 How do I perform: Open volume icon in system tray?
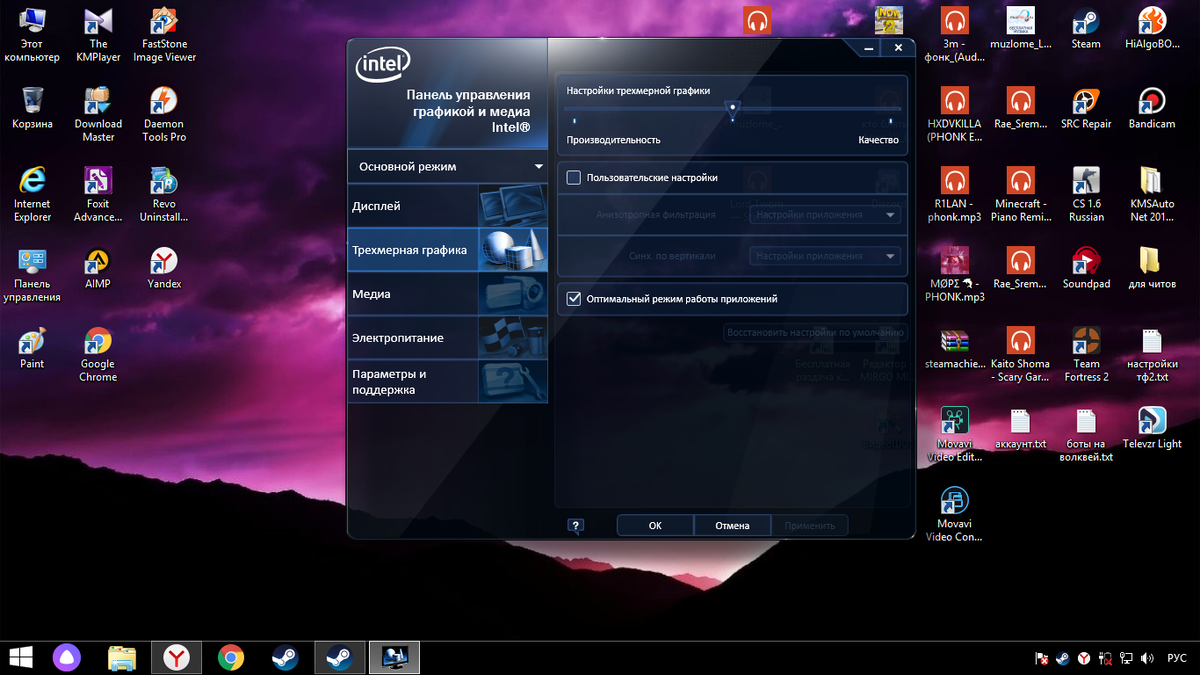1146,658
